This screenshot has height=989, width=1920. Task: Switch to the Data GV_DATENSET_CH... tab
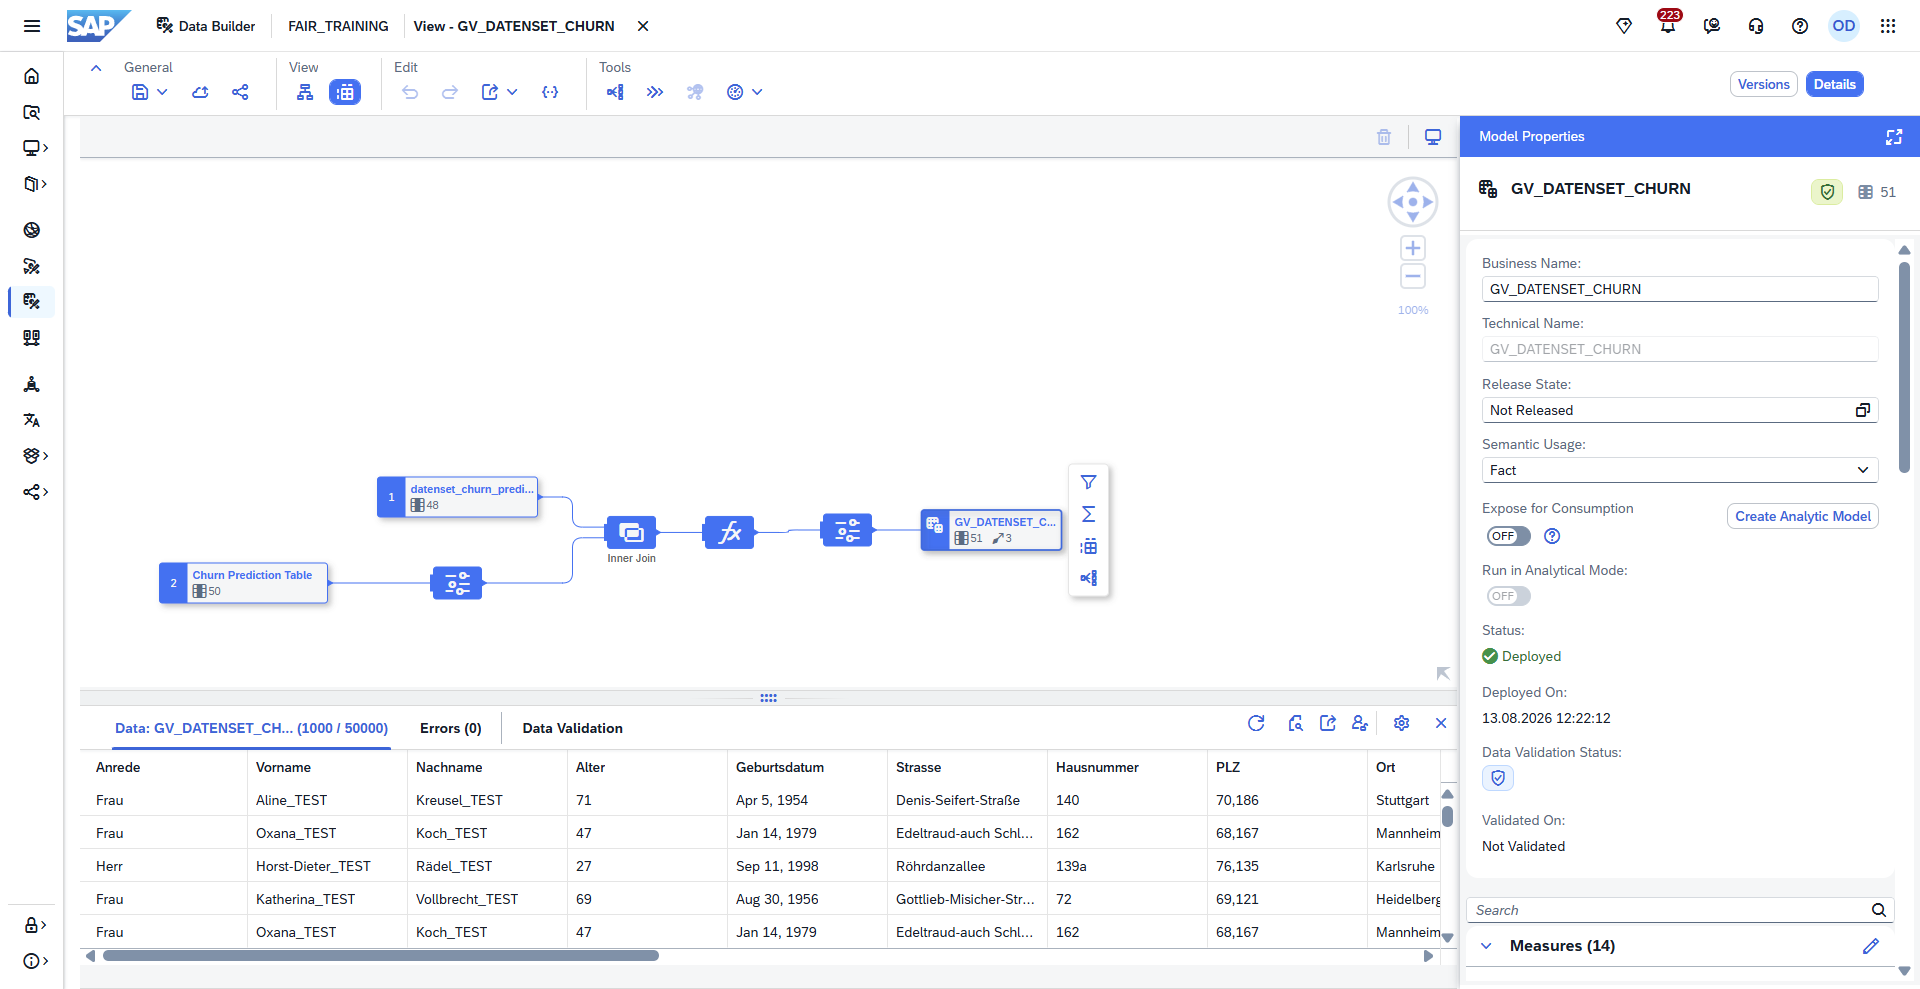[251, 728]
